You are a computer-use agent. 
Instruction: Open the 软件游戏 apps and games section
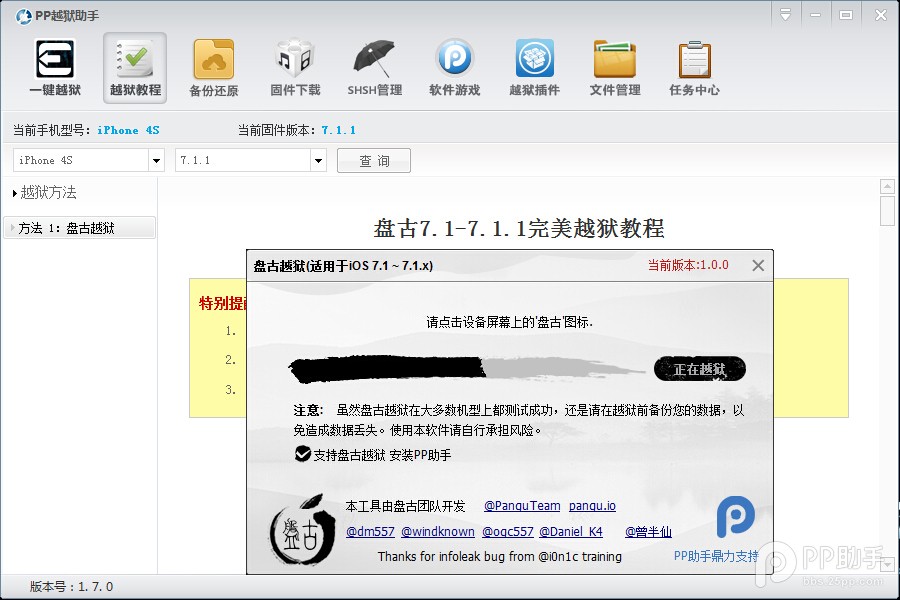pos(454,67)
